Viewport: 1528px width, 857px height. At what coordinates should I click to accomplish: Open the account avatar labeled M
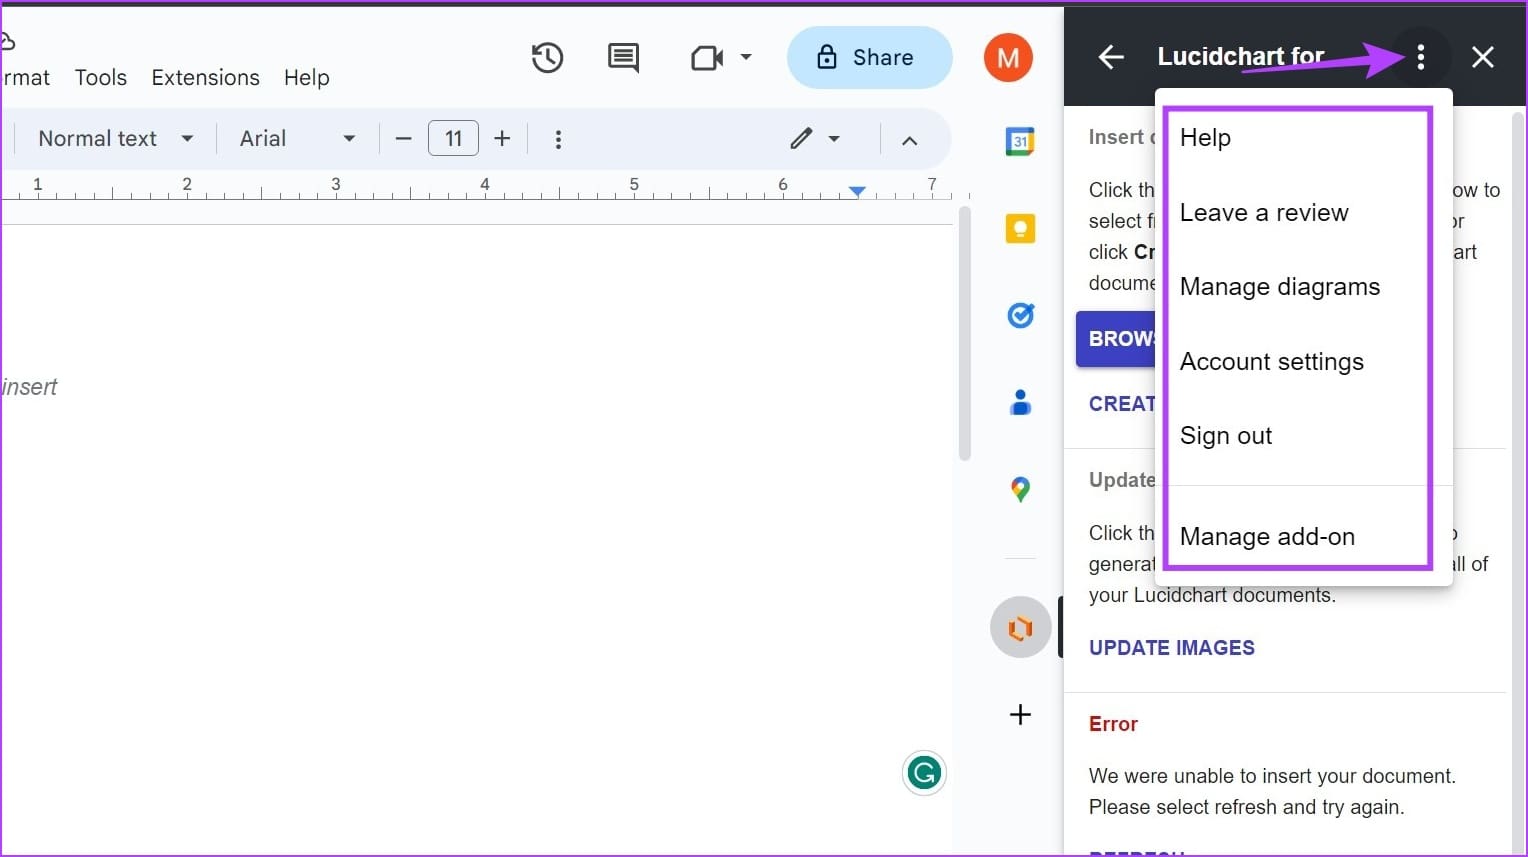tap(1008, 58)
